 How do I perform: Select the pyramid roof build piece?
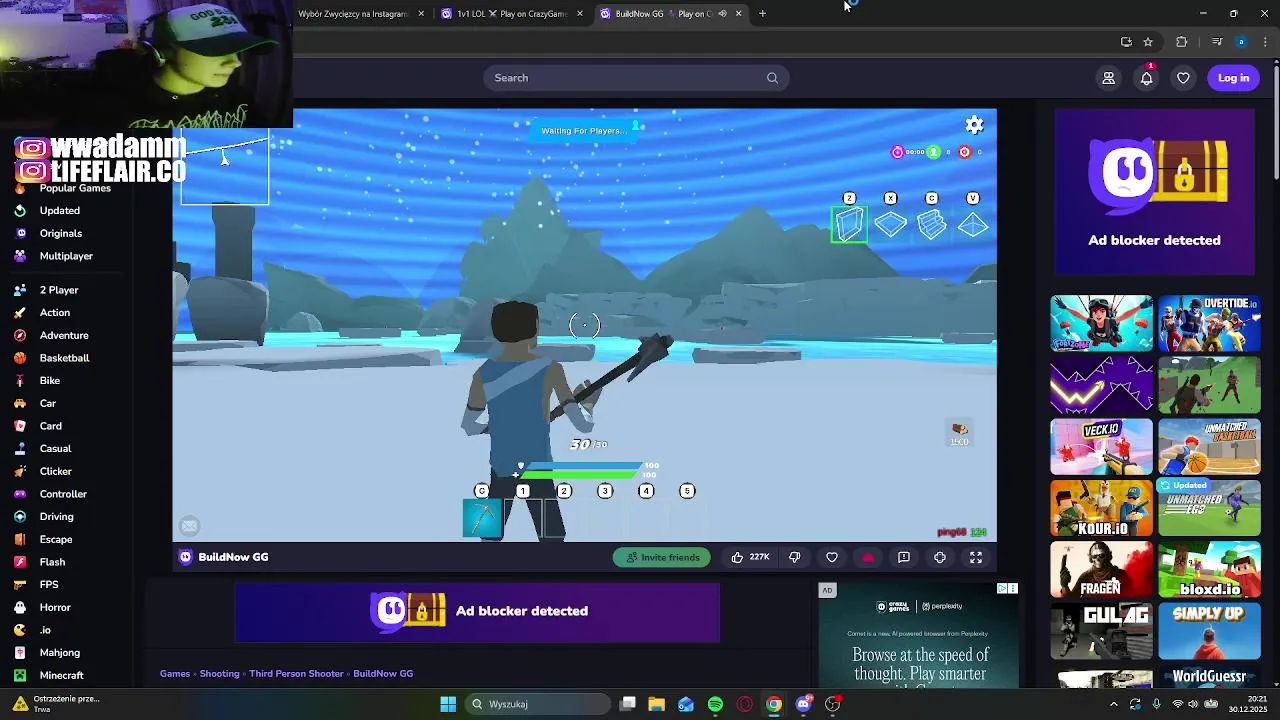[x=972, y=225]
